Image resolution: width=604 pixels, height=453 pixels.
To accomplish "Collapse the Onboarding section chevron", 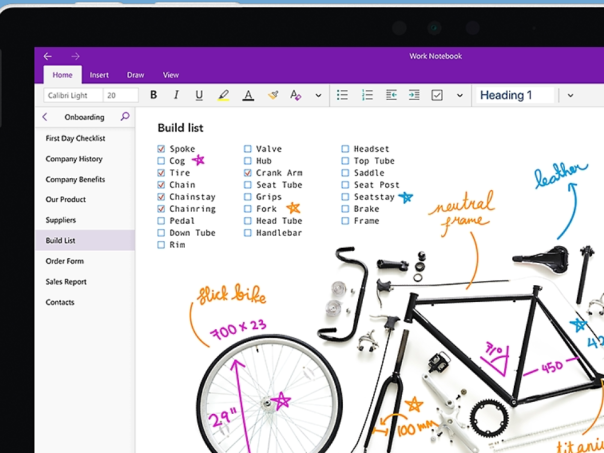I will click(45, 117).
